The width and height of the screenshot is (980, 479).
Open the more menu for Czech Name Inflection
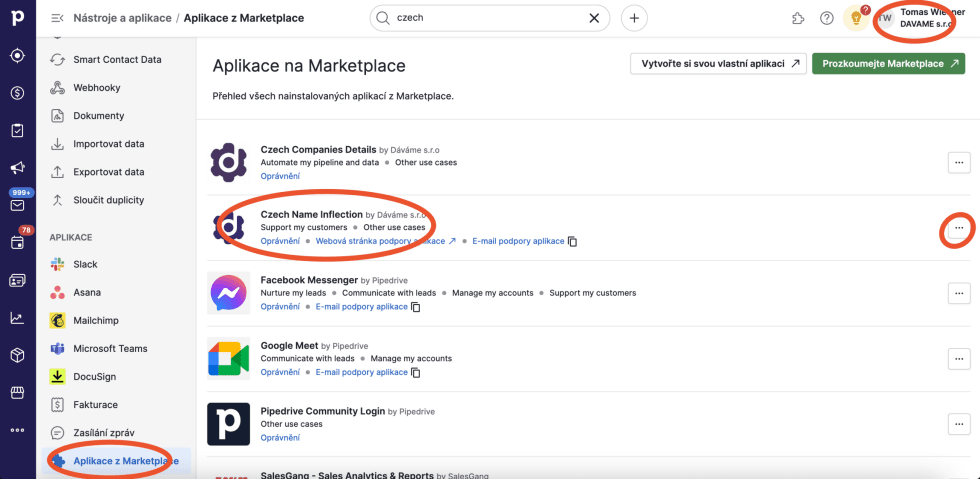coord(958,228)
